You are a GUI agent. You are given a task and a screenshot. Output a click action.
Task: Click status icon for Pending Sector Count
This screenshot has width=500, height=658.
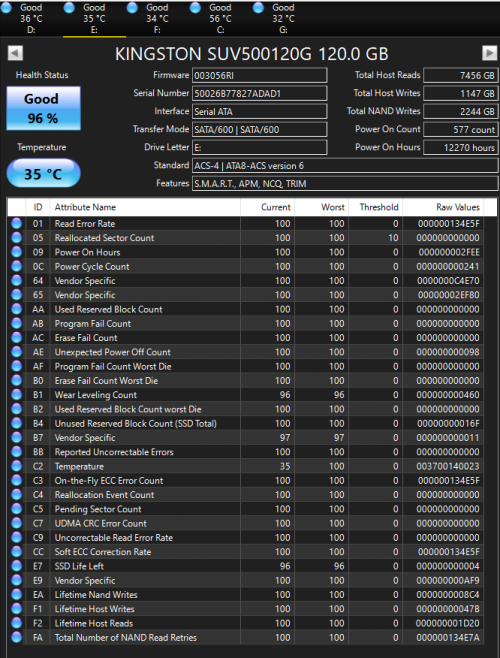16,509
